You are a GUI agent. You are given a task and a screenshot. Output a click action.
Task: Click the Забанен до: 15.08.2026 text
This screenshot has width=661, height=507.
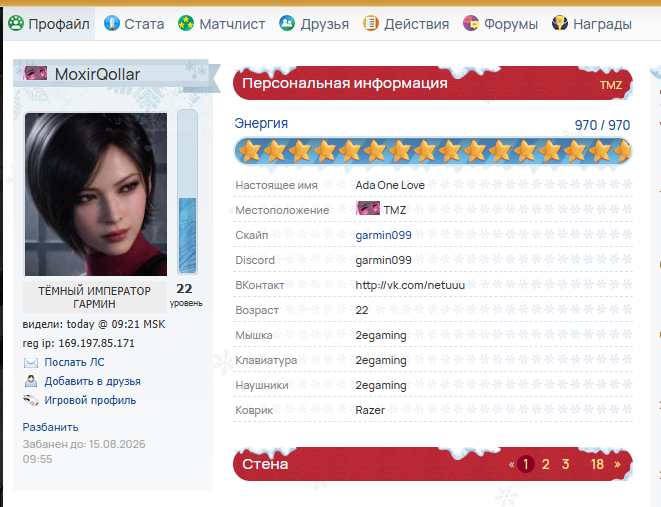pyautogui.click(x=84, y=451)
